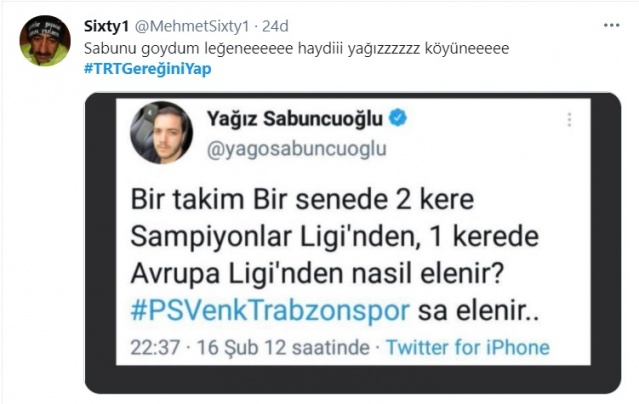
Task: Open the Sixty1 display name
Action: pyautogui.click(x=106, y=26)
